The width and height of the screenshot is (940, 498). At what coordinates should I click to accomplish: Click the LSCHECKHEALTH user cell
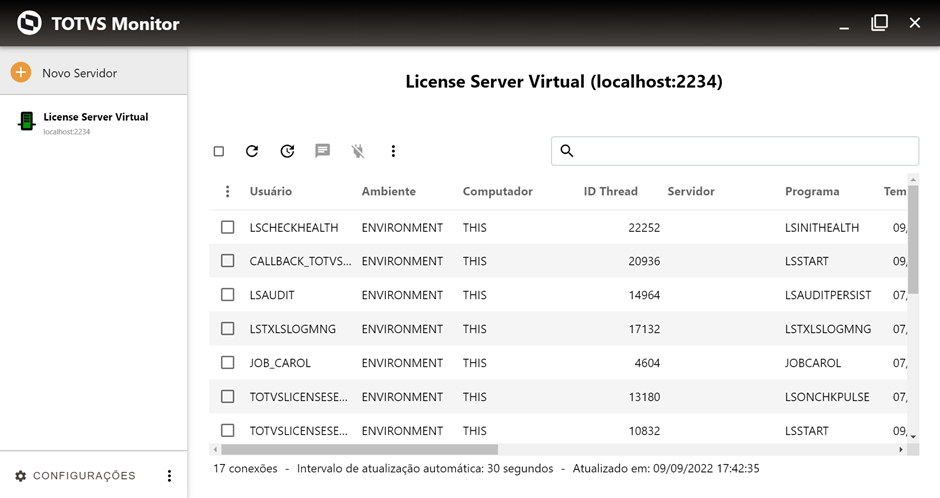pyautogui.click(x=294, y=228)
